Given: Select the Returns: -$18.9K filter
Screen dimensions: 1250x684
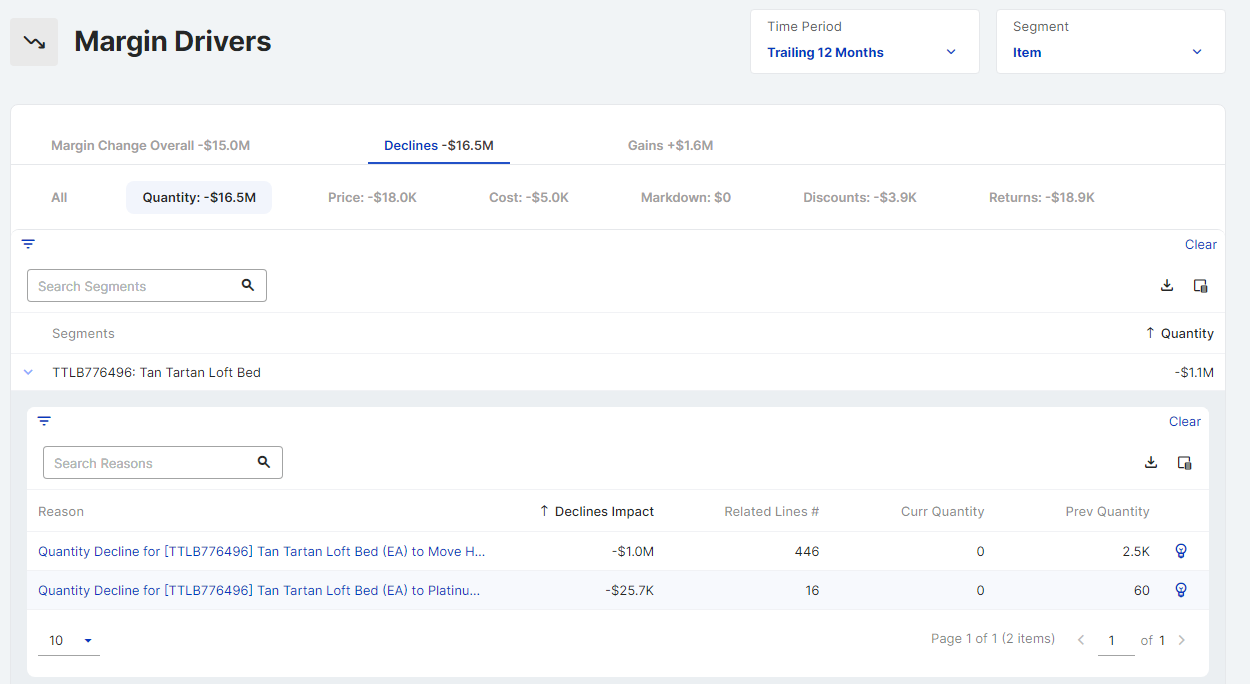Looking at the screenshot, I should tap(1041, 197).
